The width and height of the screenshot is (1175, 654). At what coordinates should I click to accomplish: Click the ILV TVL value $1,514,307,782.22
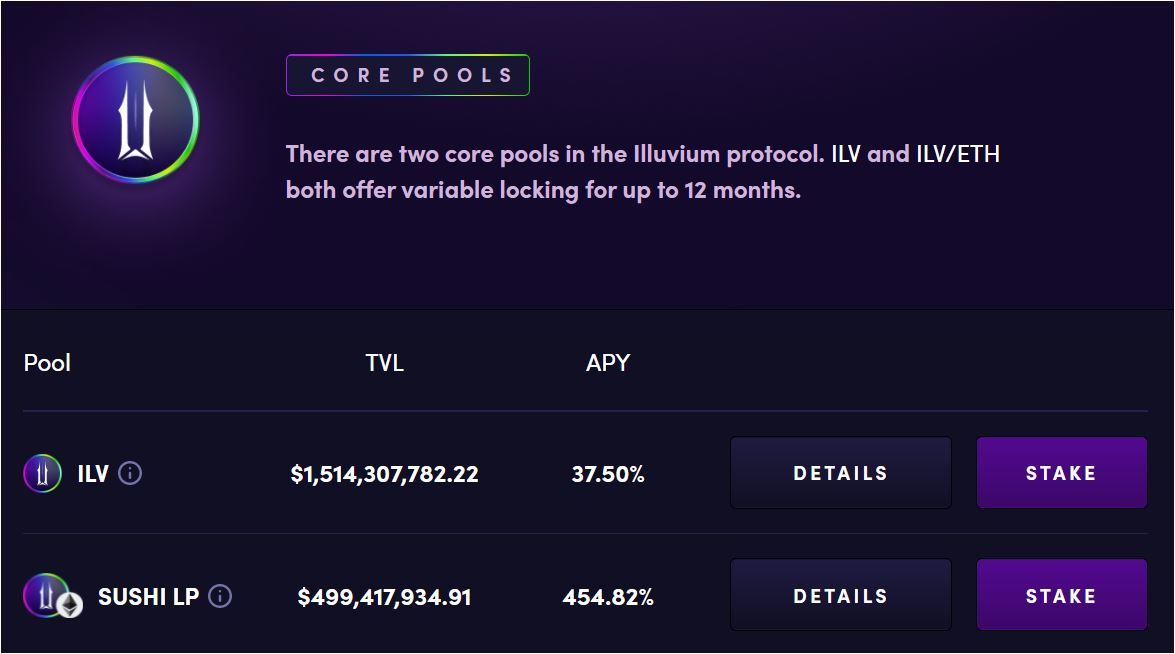click(384, 474)
